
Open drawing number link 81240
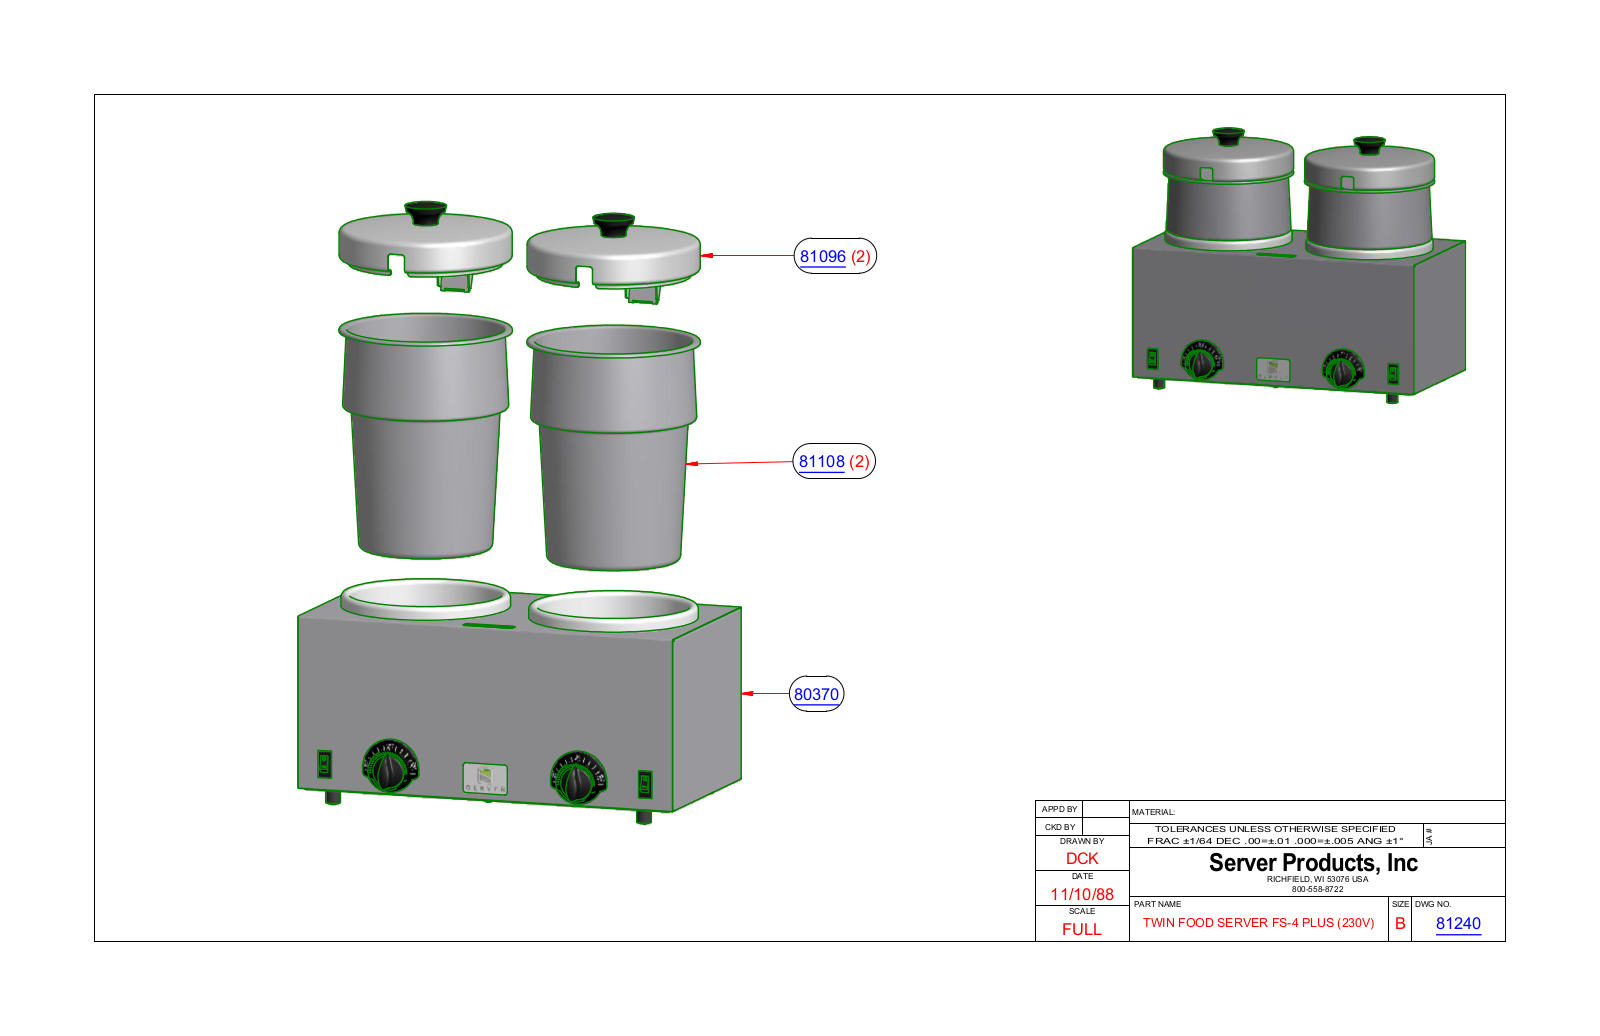(x=1458, y=924)
